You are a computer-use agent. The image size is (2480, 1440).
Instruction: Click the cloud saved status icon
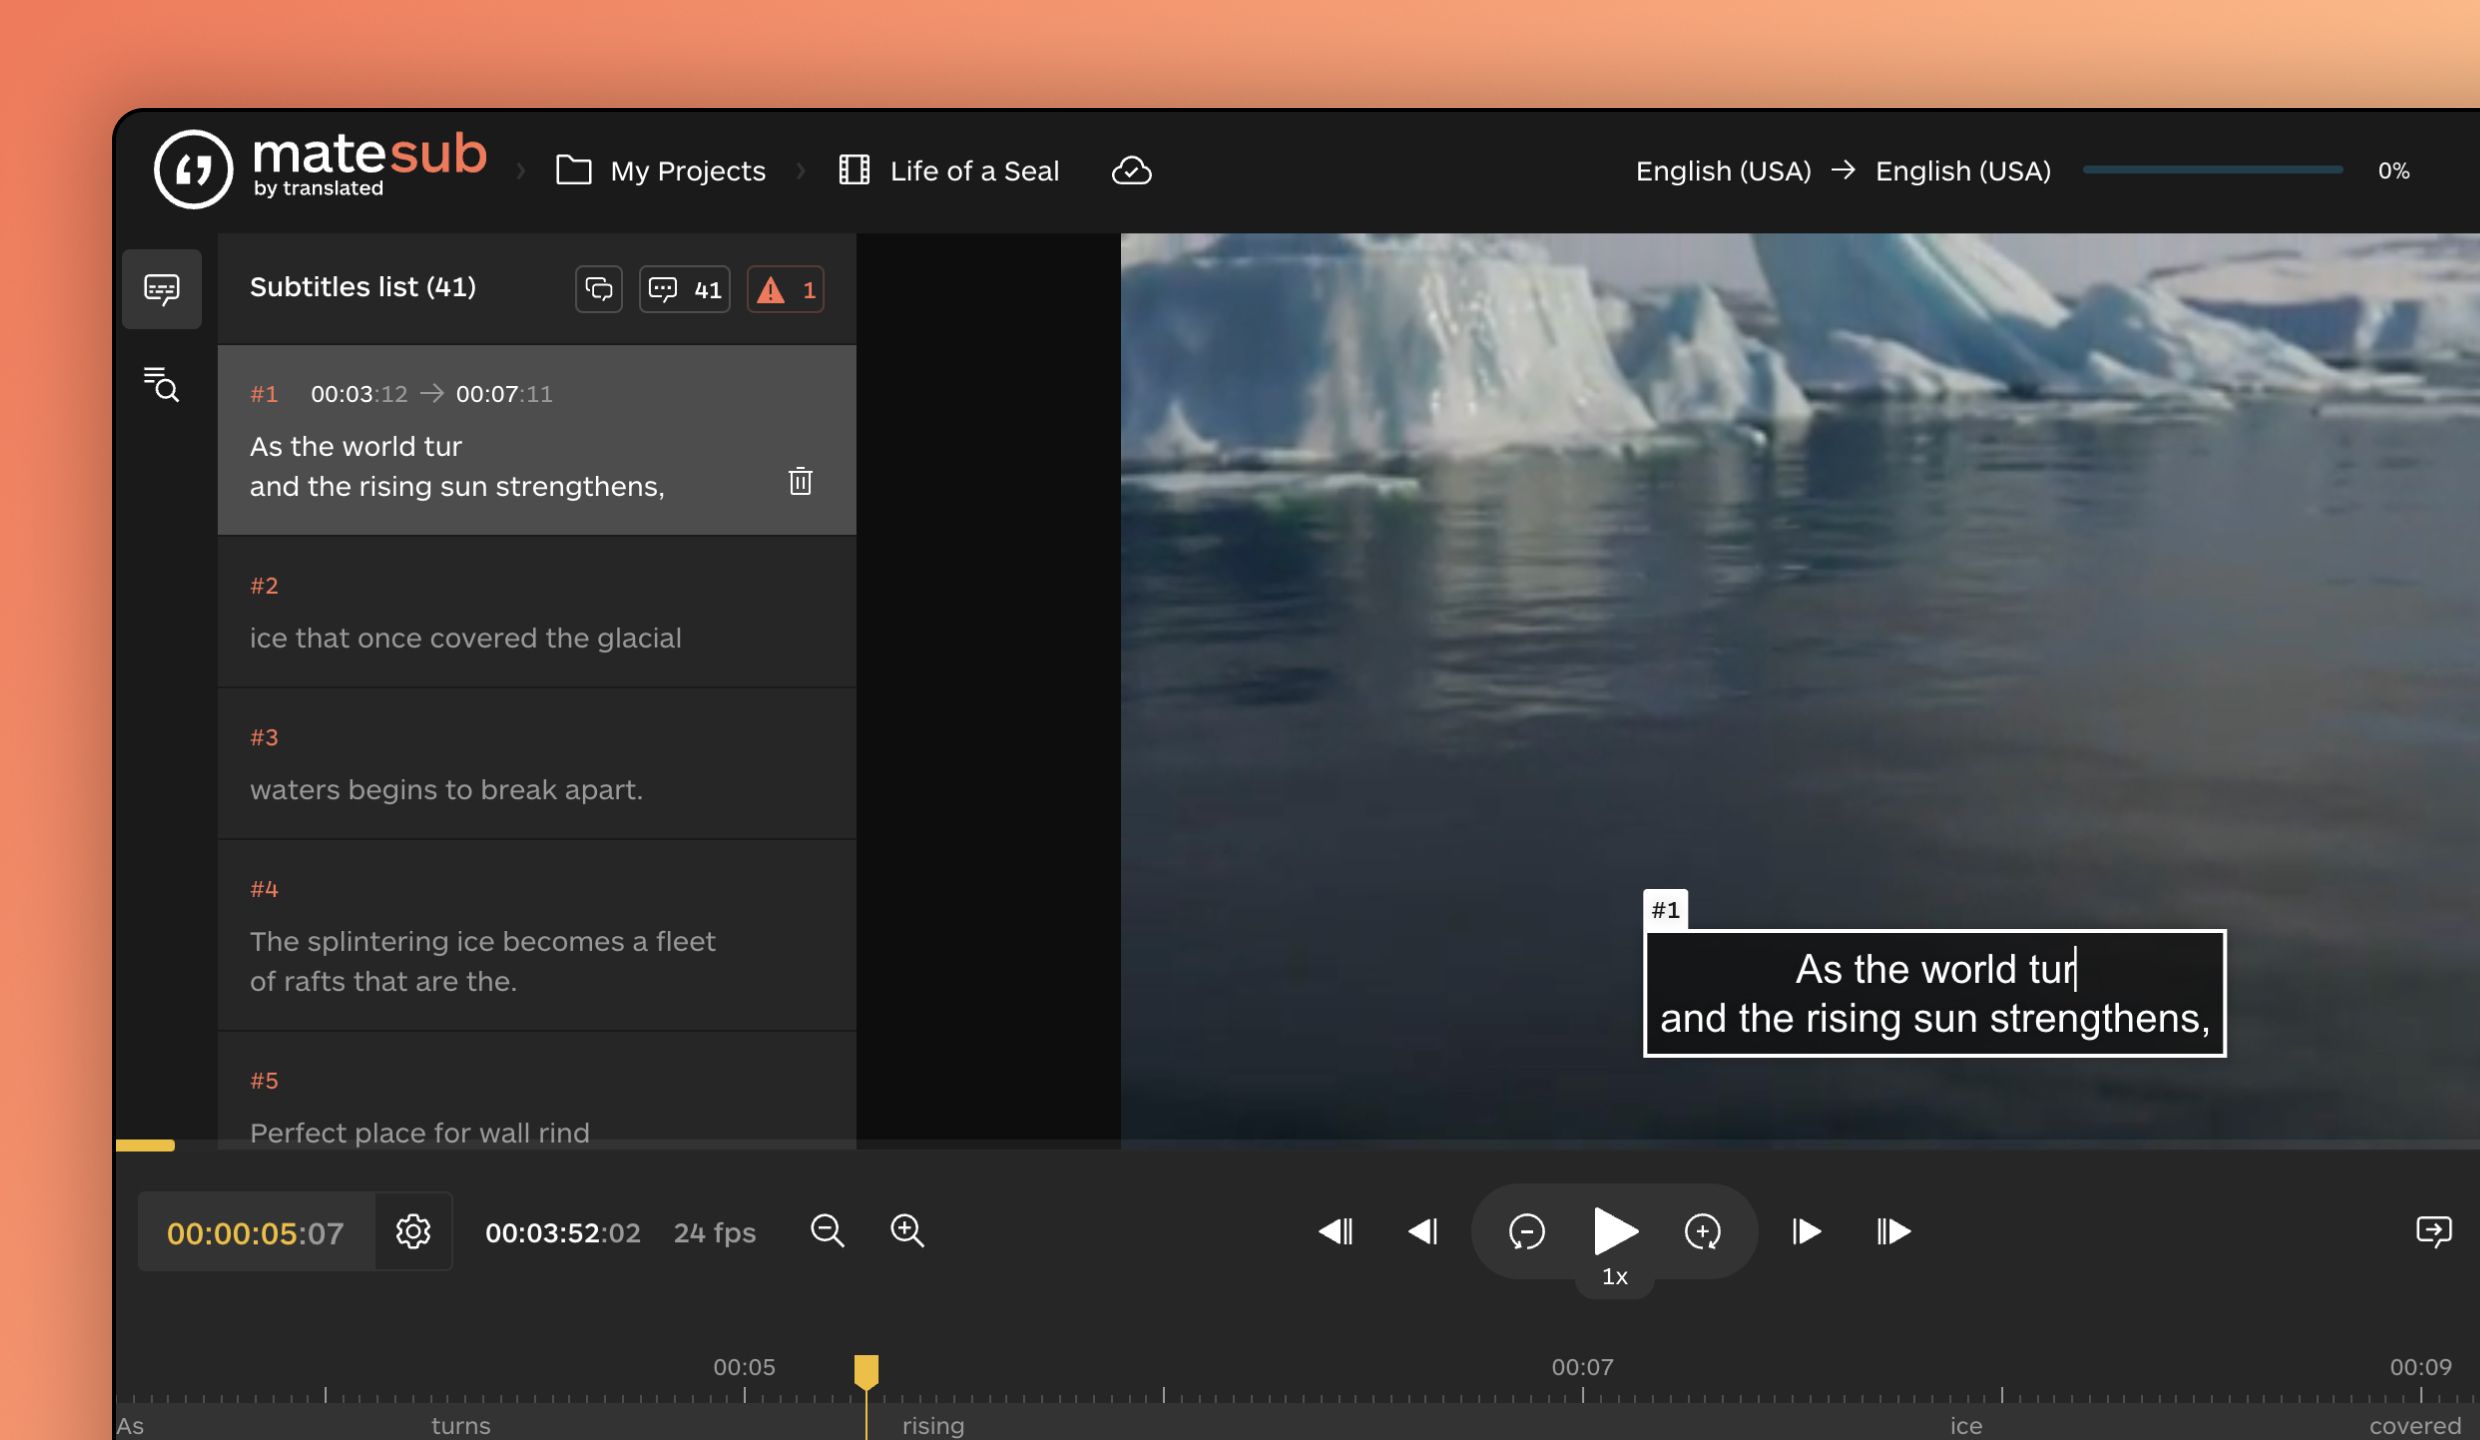[1131, 171]
